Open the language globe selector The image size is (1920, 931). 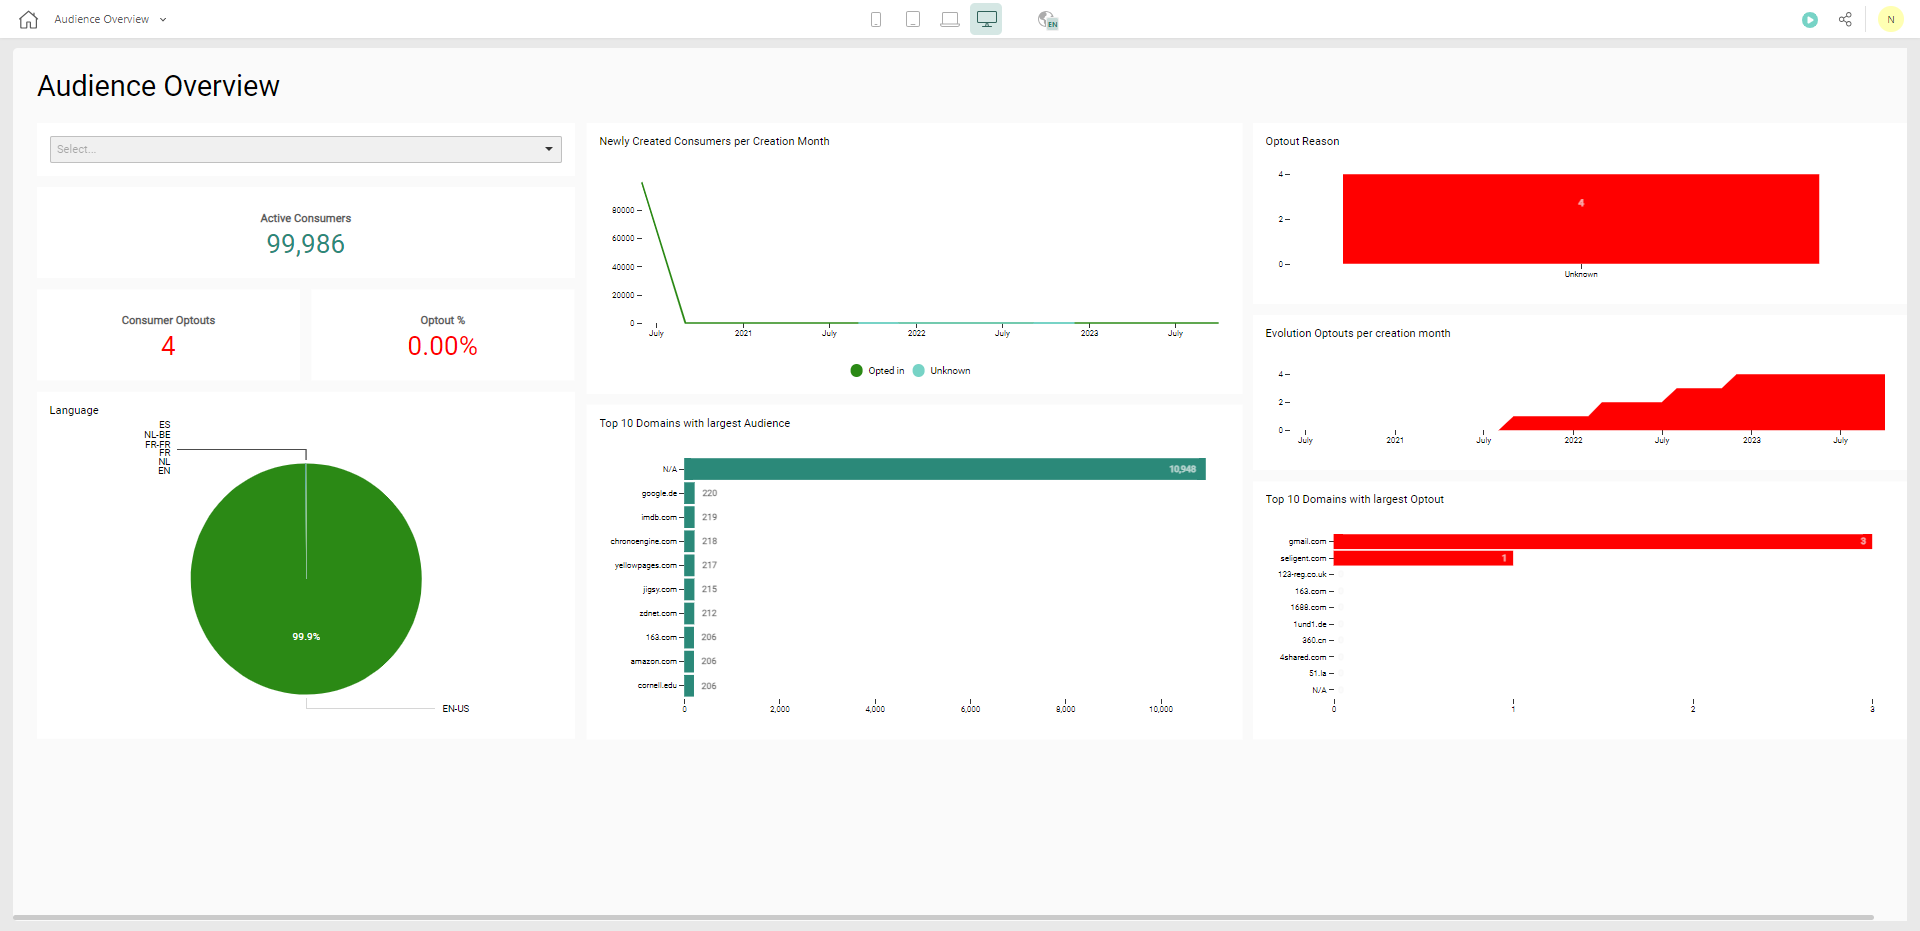pyautogui.click(x=1047, y=20)
